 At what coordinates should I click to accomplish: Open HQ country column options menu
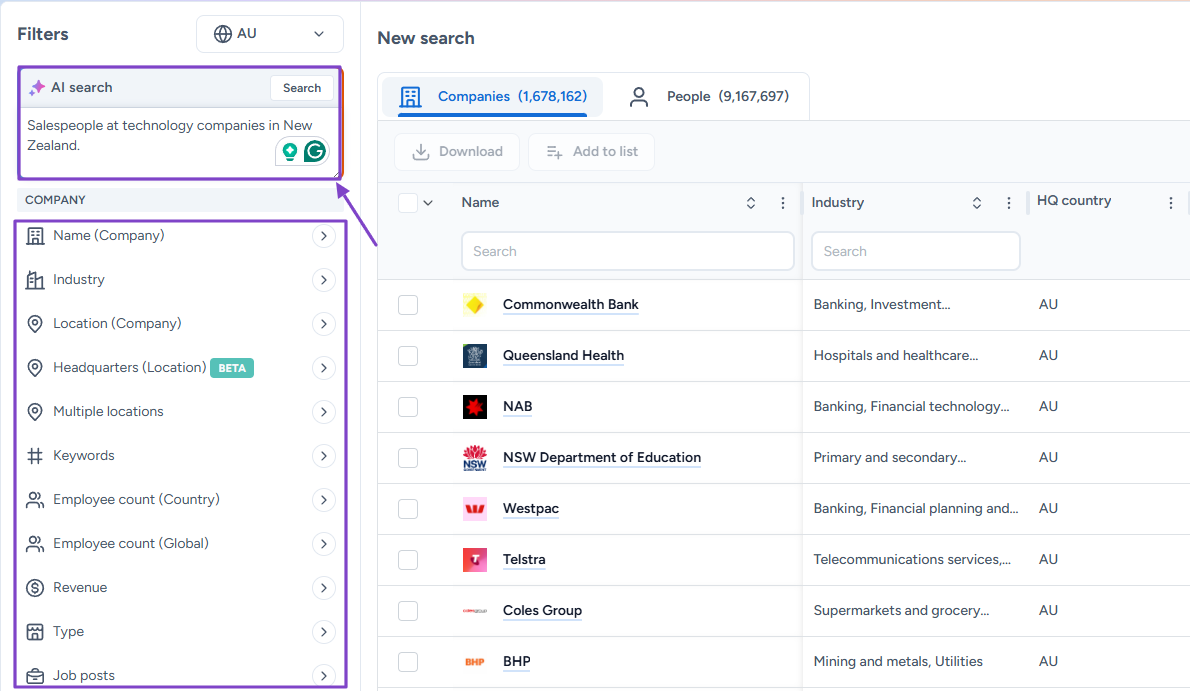(1171, 203)
